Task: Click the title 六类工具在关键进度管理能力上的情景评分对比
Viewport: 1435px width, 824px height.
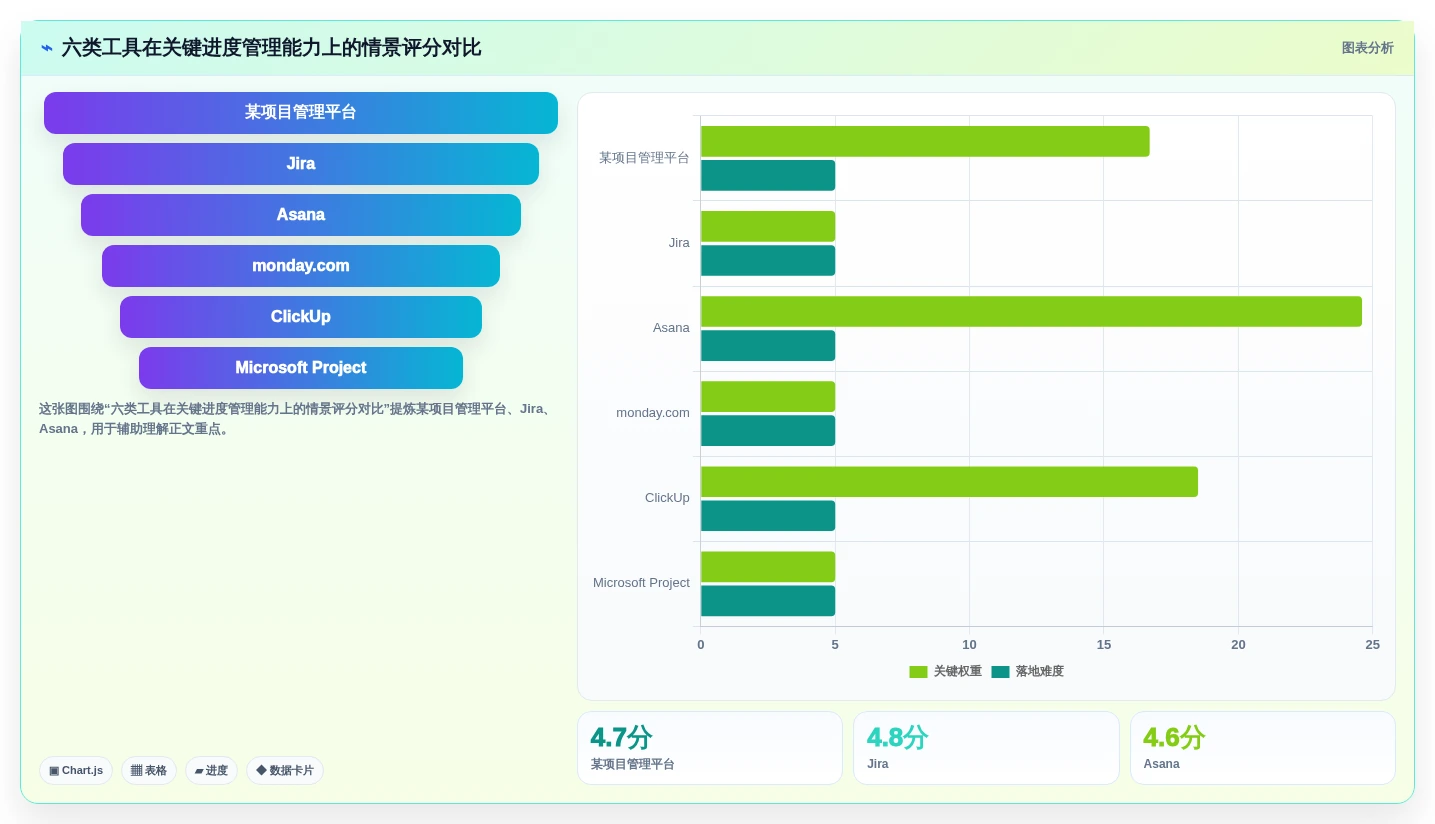Action: pyautogui.click(x=272, y=48)
